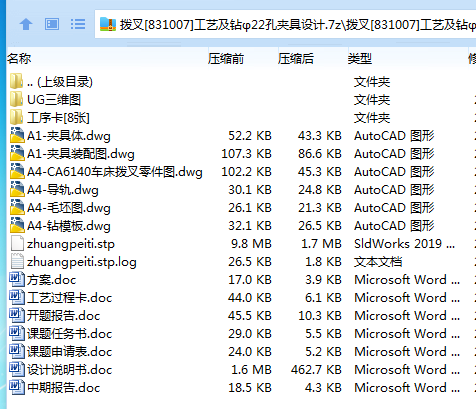
Task: Select the 工序卡[8张] folder icon
Action: [16, 118]
